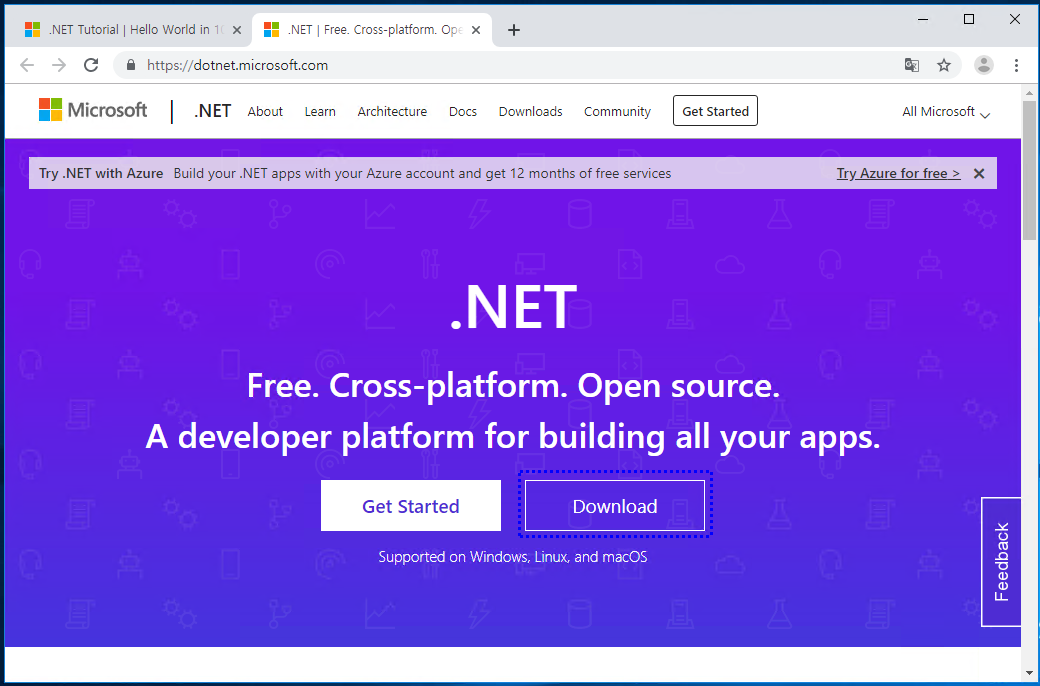Open the Chrome profile avatar
Screen dimensions: 1040x686
(984, 65)
